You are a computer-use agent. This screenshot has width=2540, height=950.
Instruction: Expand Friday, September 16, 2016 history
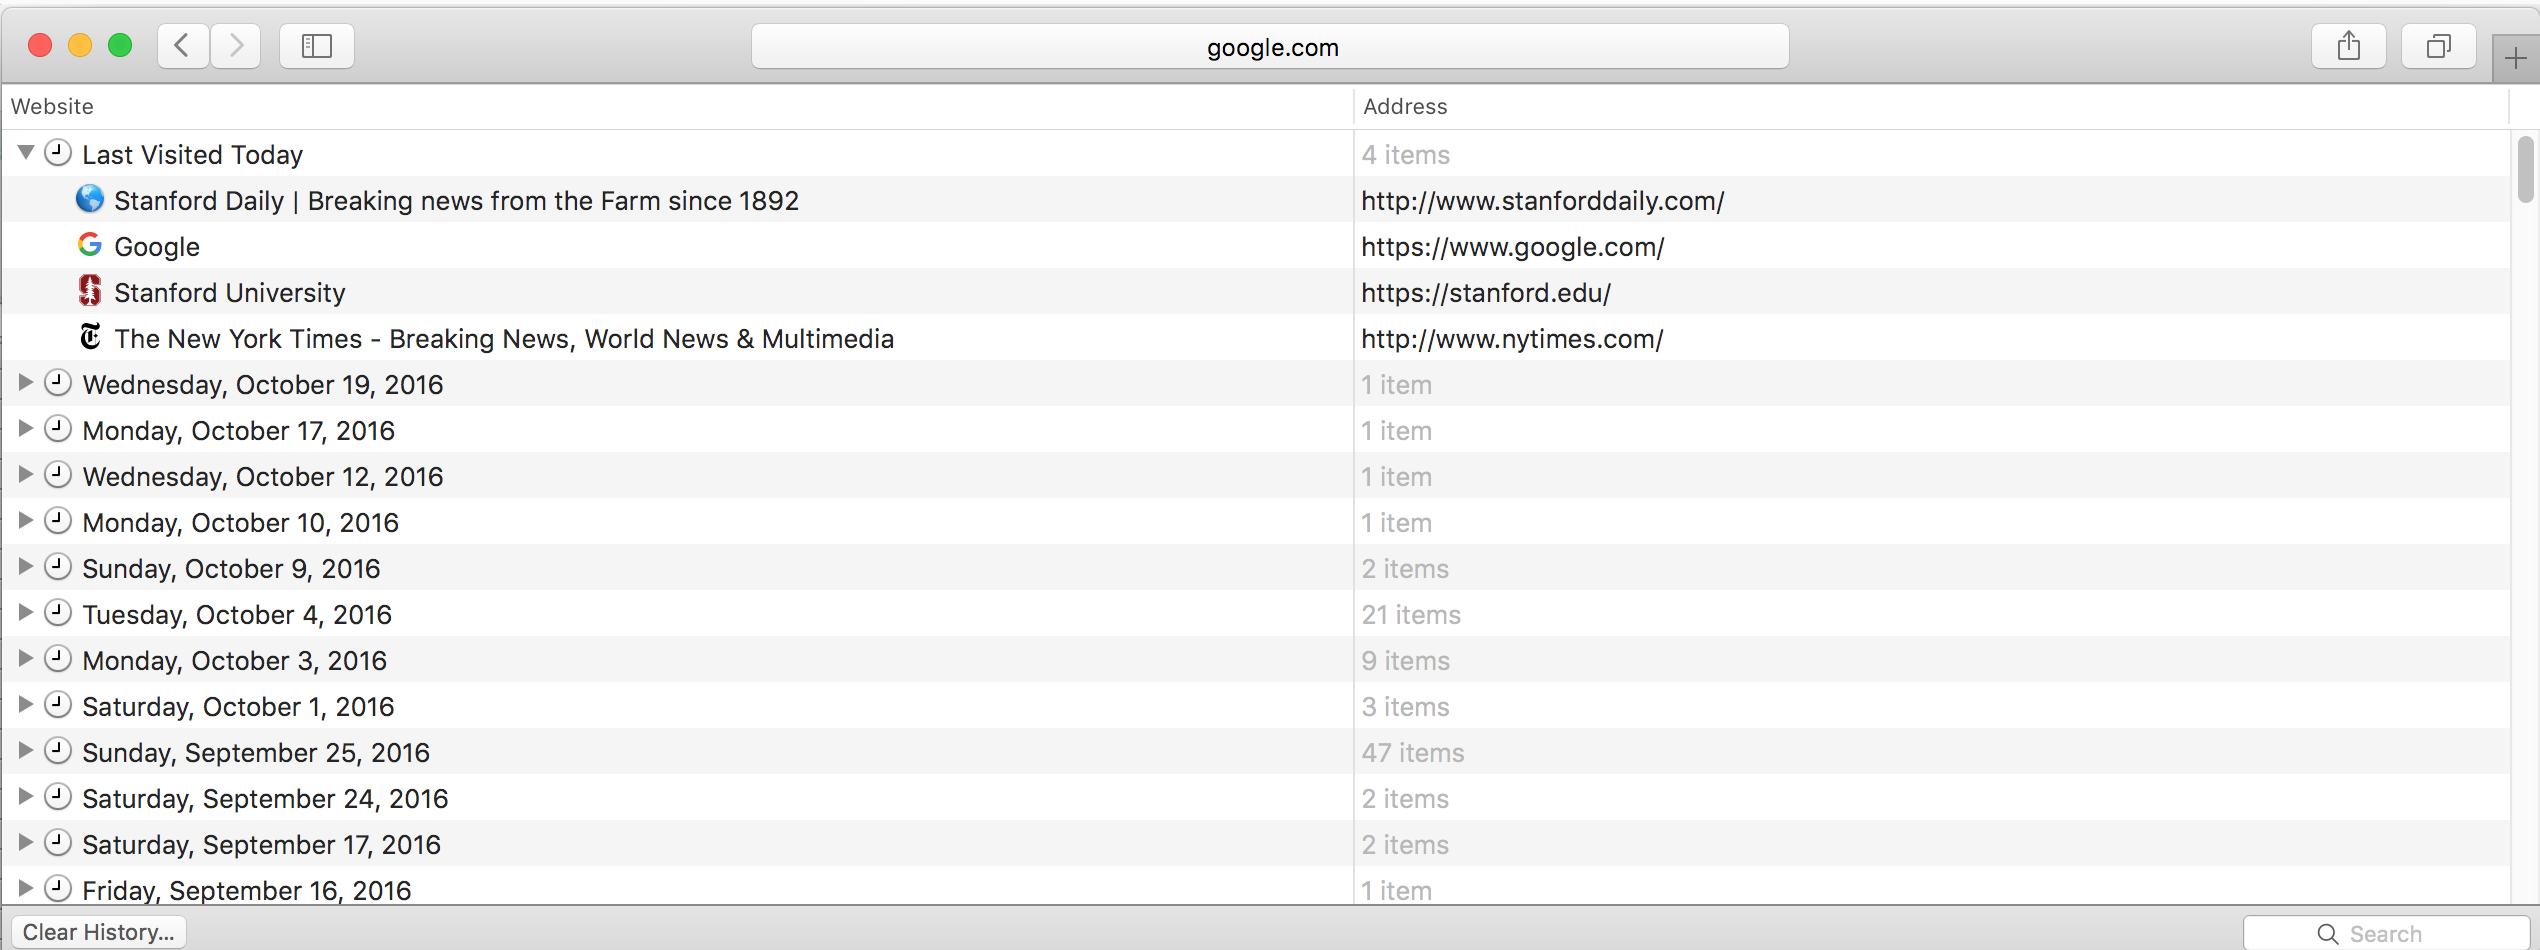tap(26, 888)
